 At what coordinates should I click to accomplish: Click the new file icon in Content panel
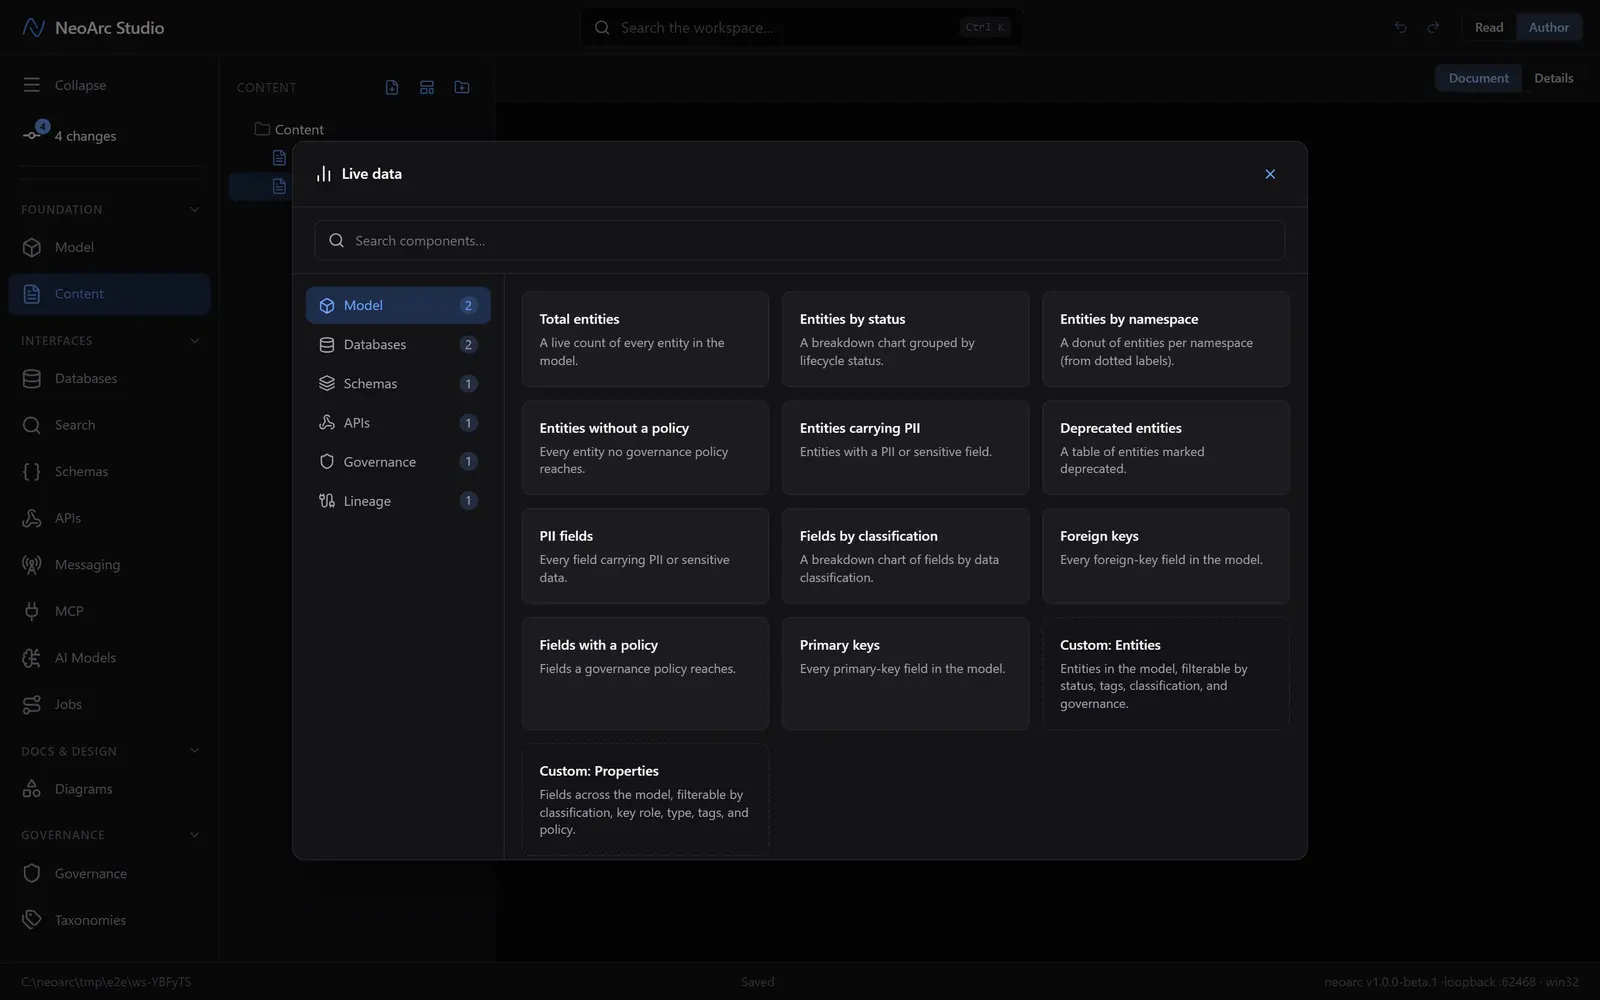point(392,88)
